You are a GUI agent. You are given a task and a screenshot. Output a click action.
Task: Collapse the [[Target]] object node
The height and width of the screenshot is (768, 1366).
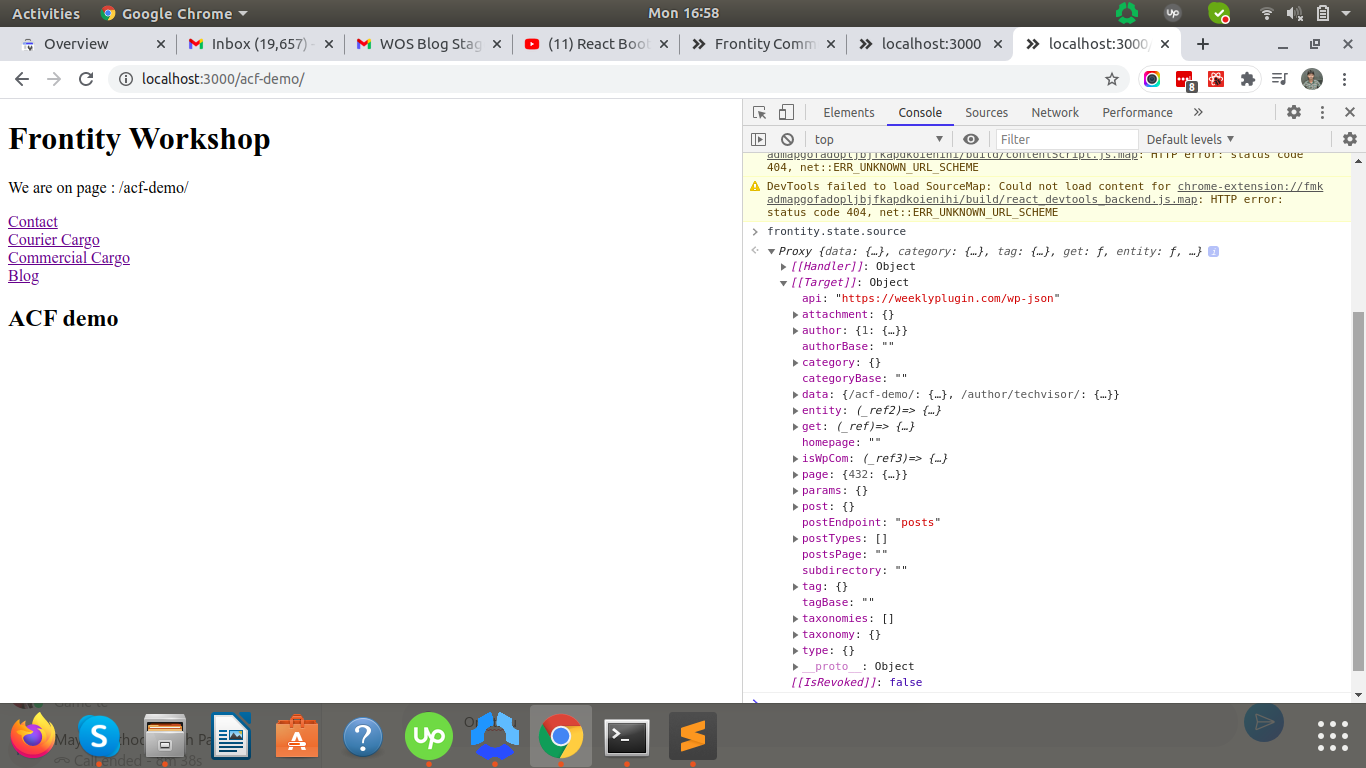[x=784, y=283]
